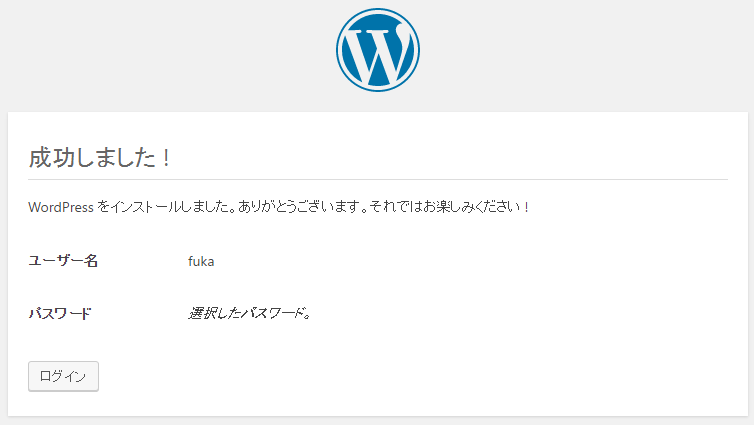Click the gray strip below the white panel

click(x=377, y=421)
